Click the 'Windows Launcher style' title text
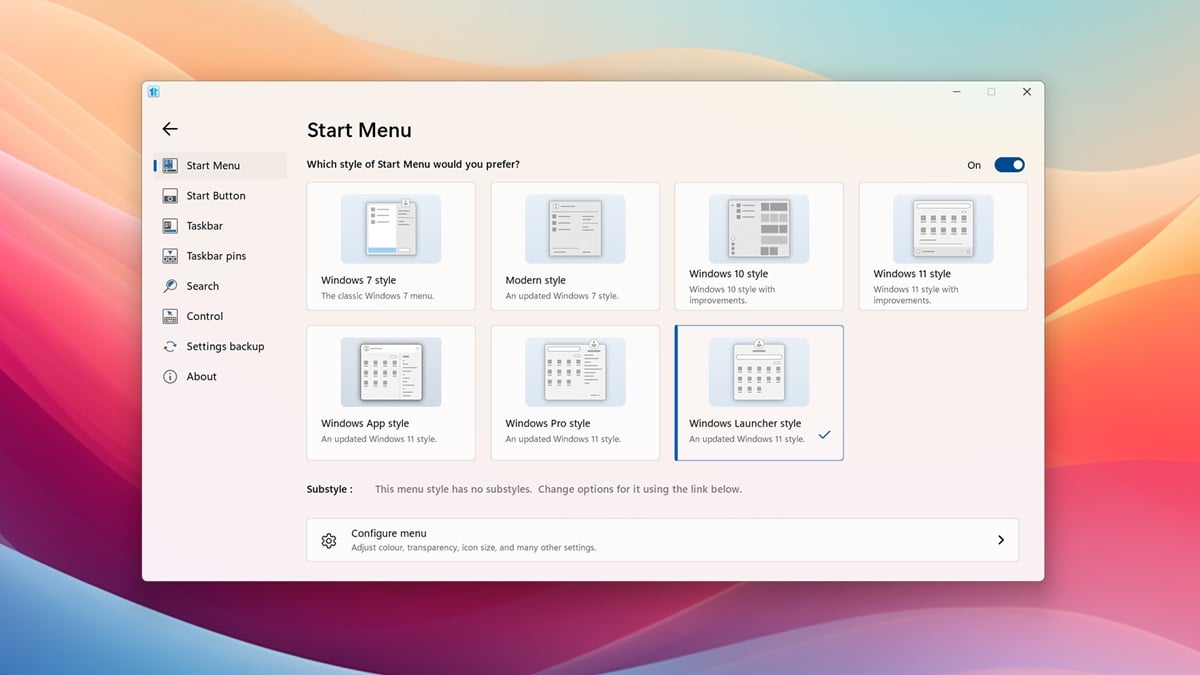The image size is (1200, 675). pyautogui.click(x=745, y=424)
